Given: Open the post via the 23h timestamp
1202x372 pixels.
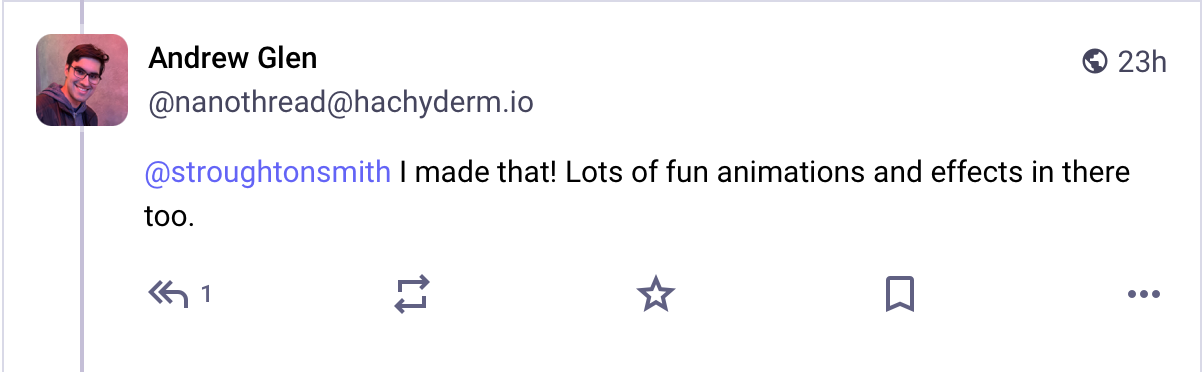Looking at the screenshot, I should 1142,62.
